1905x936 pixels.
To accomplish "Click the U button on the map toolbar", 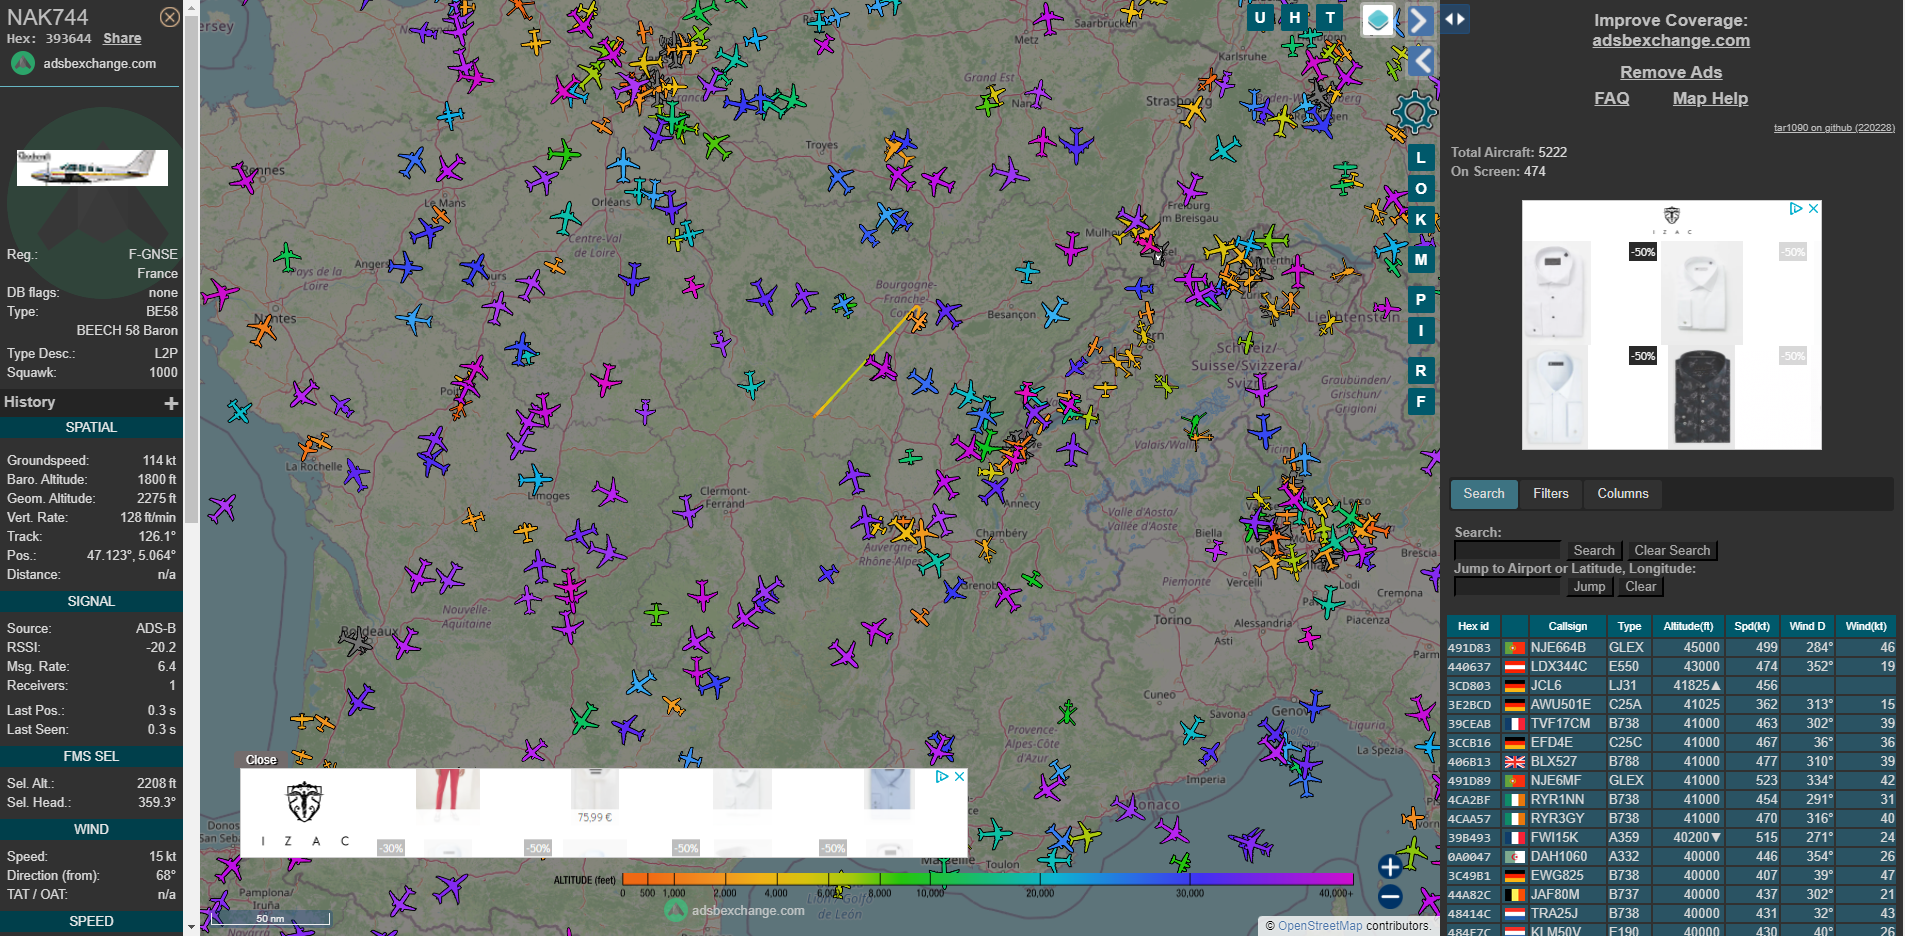I will [1260, 18].
